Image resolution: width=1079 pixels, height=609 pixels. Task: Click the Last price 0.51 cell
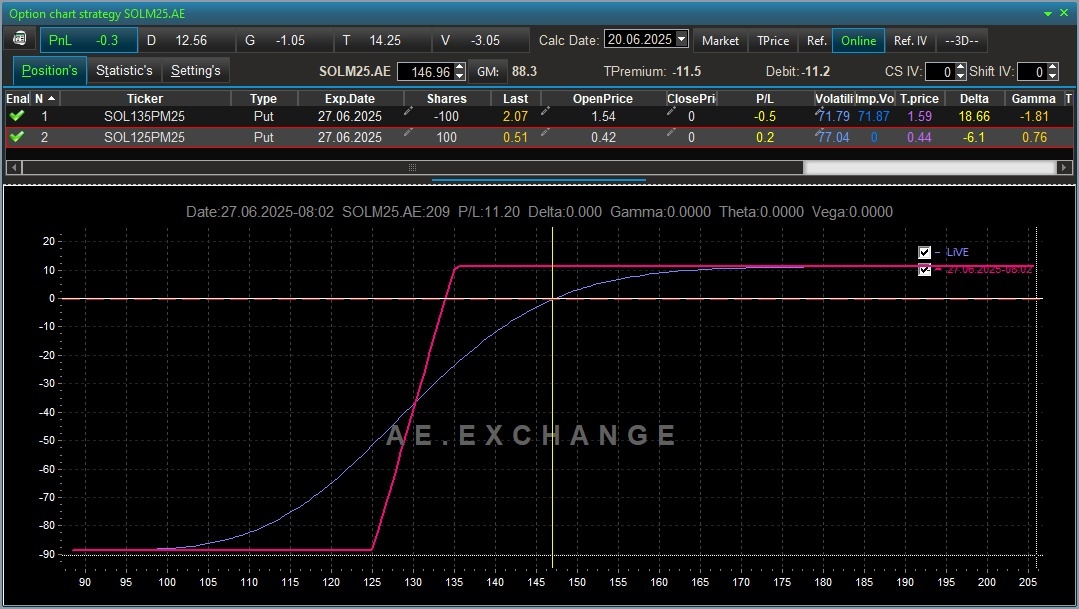515,137
